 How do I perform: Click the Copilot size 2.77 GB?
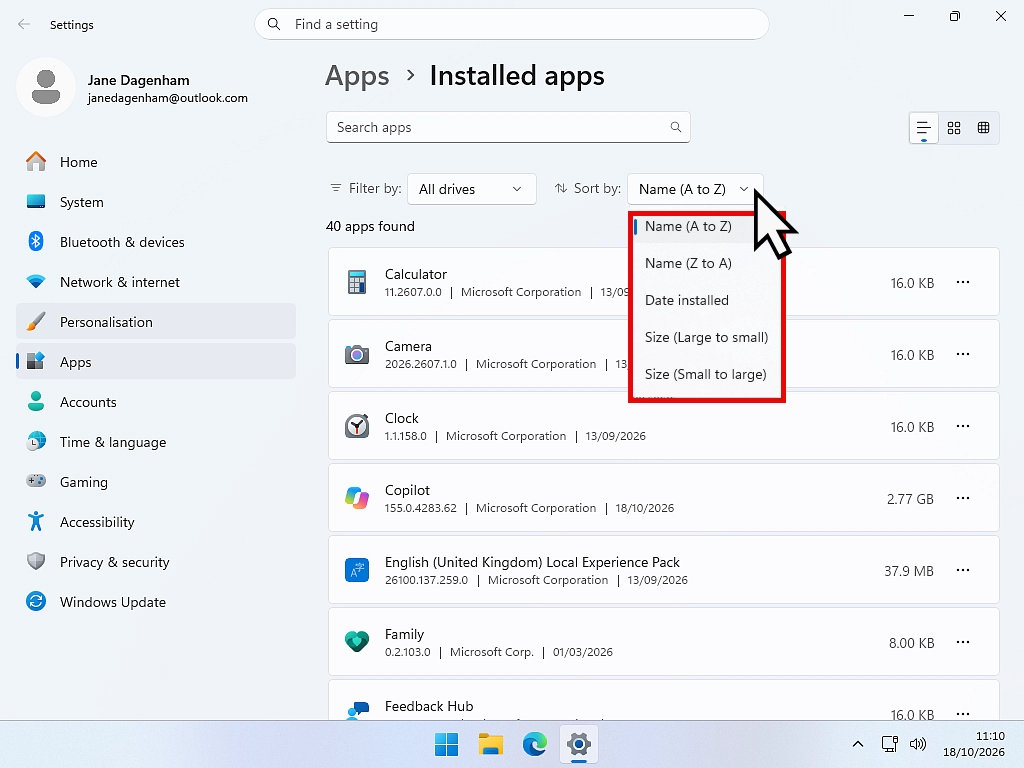coord(910,499)
